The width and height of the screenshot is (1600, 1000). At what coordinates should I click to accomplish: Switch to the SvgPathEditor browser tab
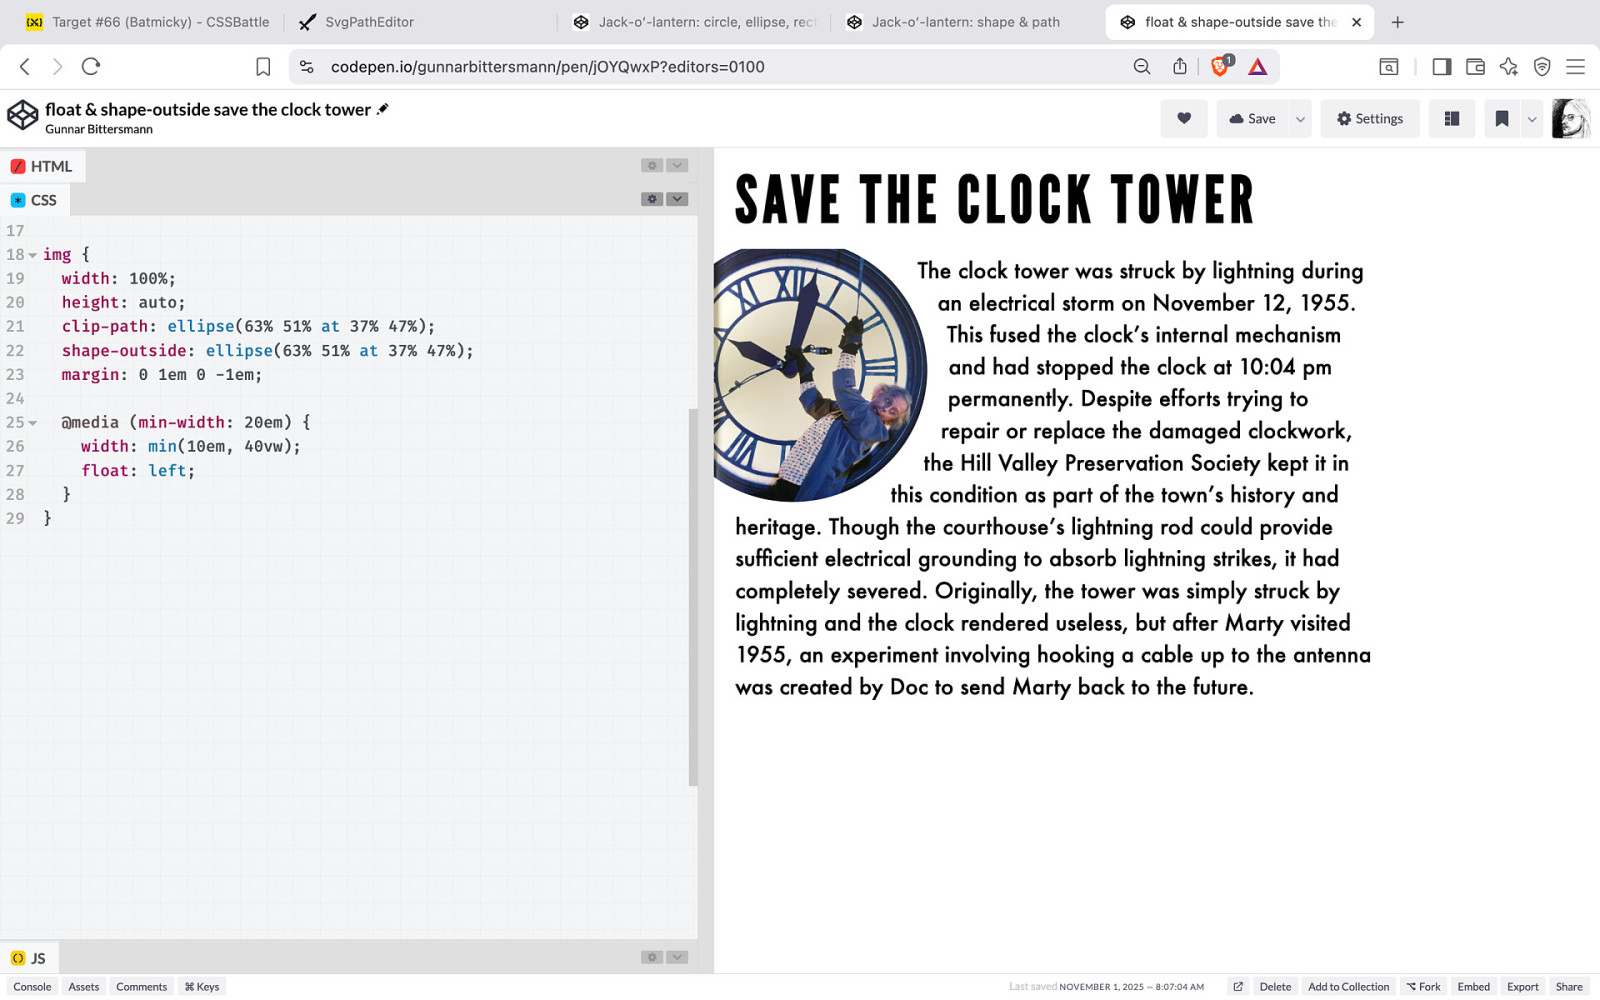[x=369, y=22]
